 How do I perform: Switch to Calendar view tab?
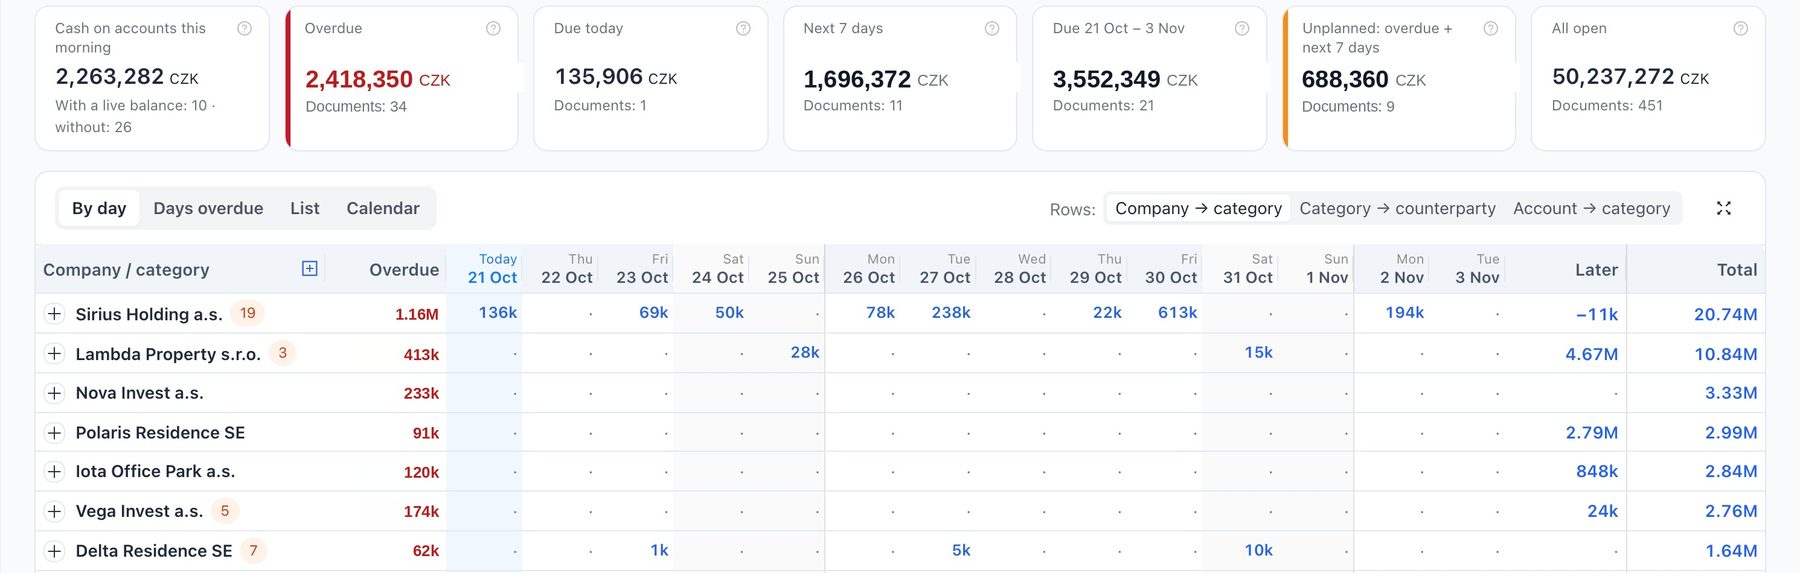click(383, 208)
